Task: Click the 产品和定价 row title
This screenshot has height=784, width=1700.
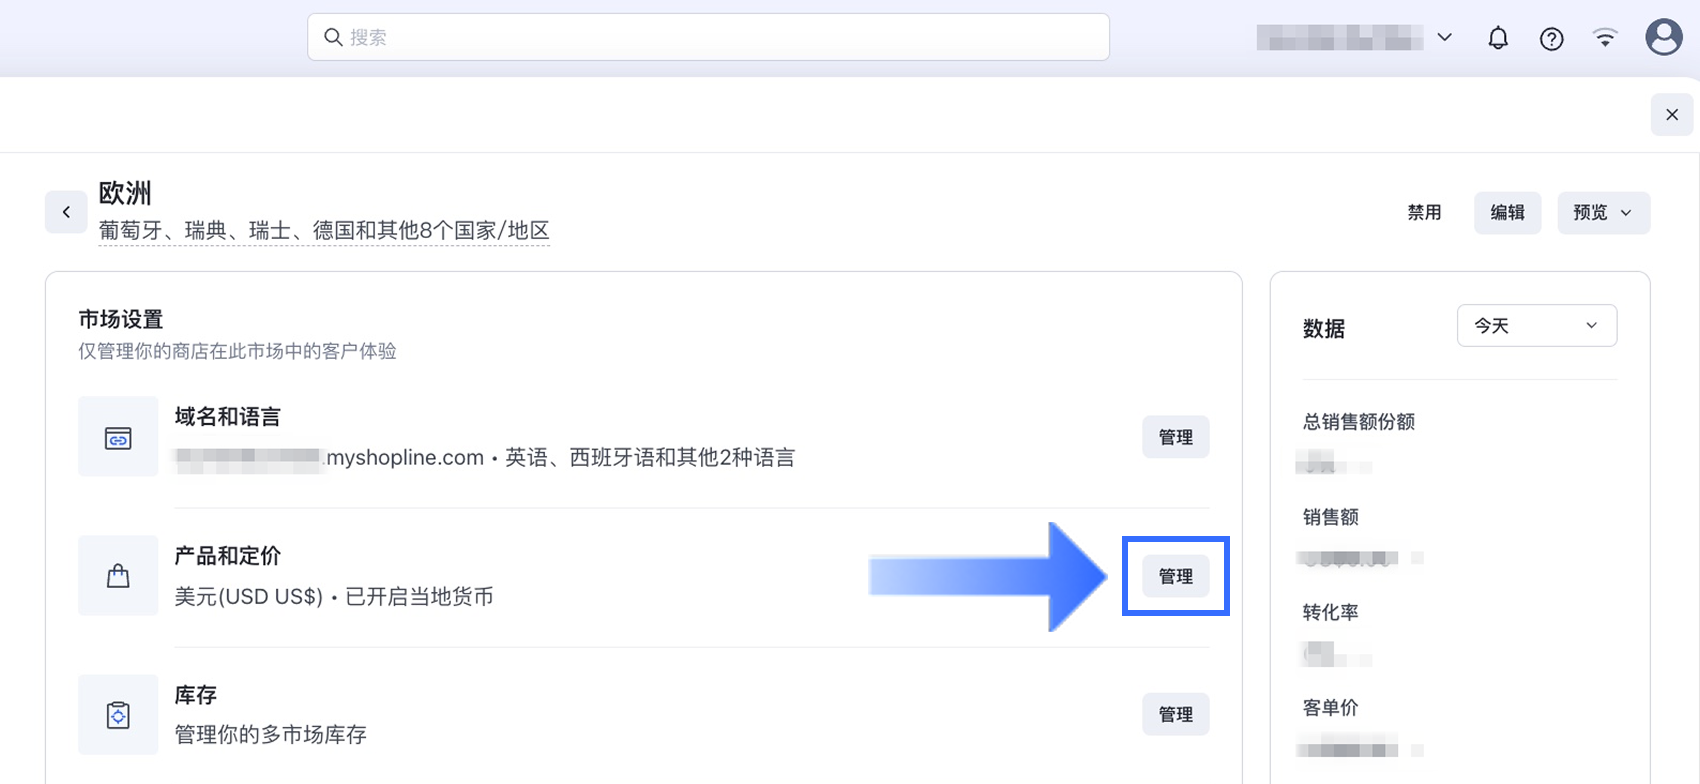Action: tap(228, 556)
